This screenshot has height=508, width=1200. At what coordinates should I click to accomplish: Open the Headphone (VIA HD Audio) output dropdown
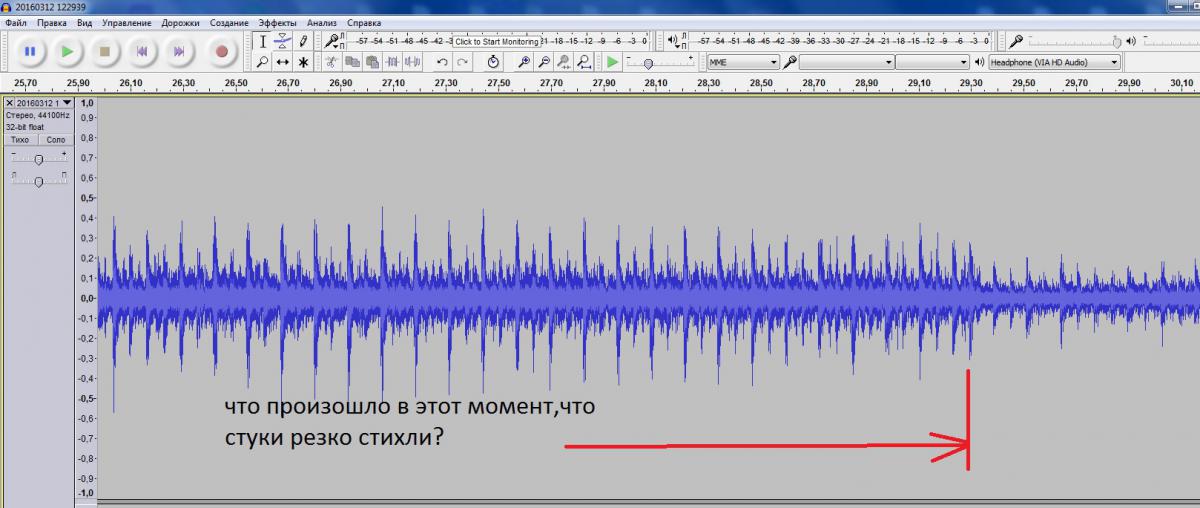[x=1054, y=62]
